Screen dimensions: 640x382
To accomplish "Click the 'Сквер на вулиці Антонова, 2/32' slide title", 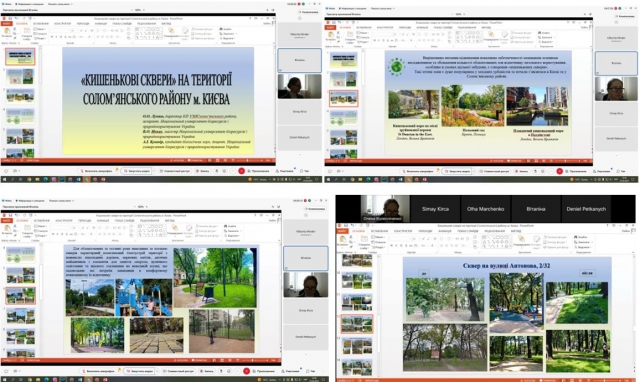I will 506,266.
